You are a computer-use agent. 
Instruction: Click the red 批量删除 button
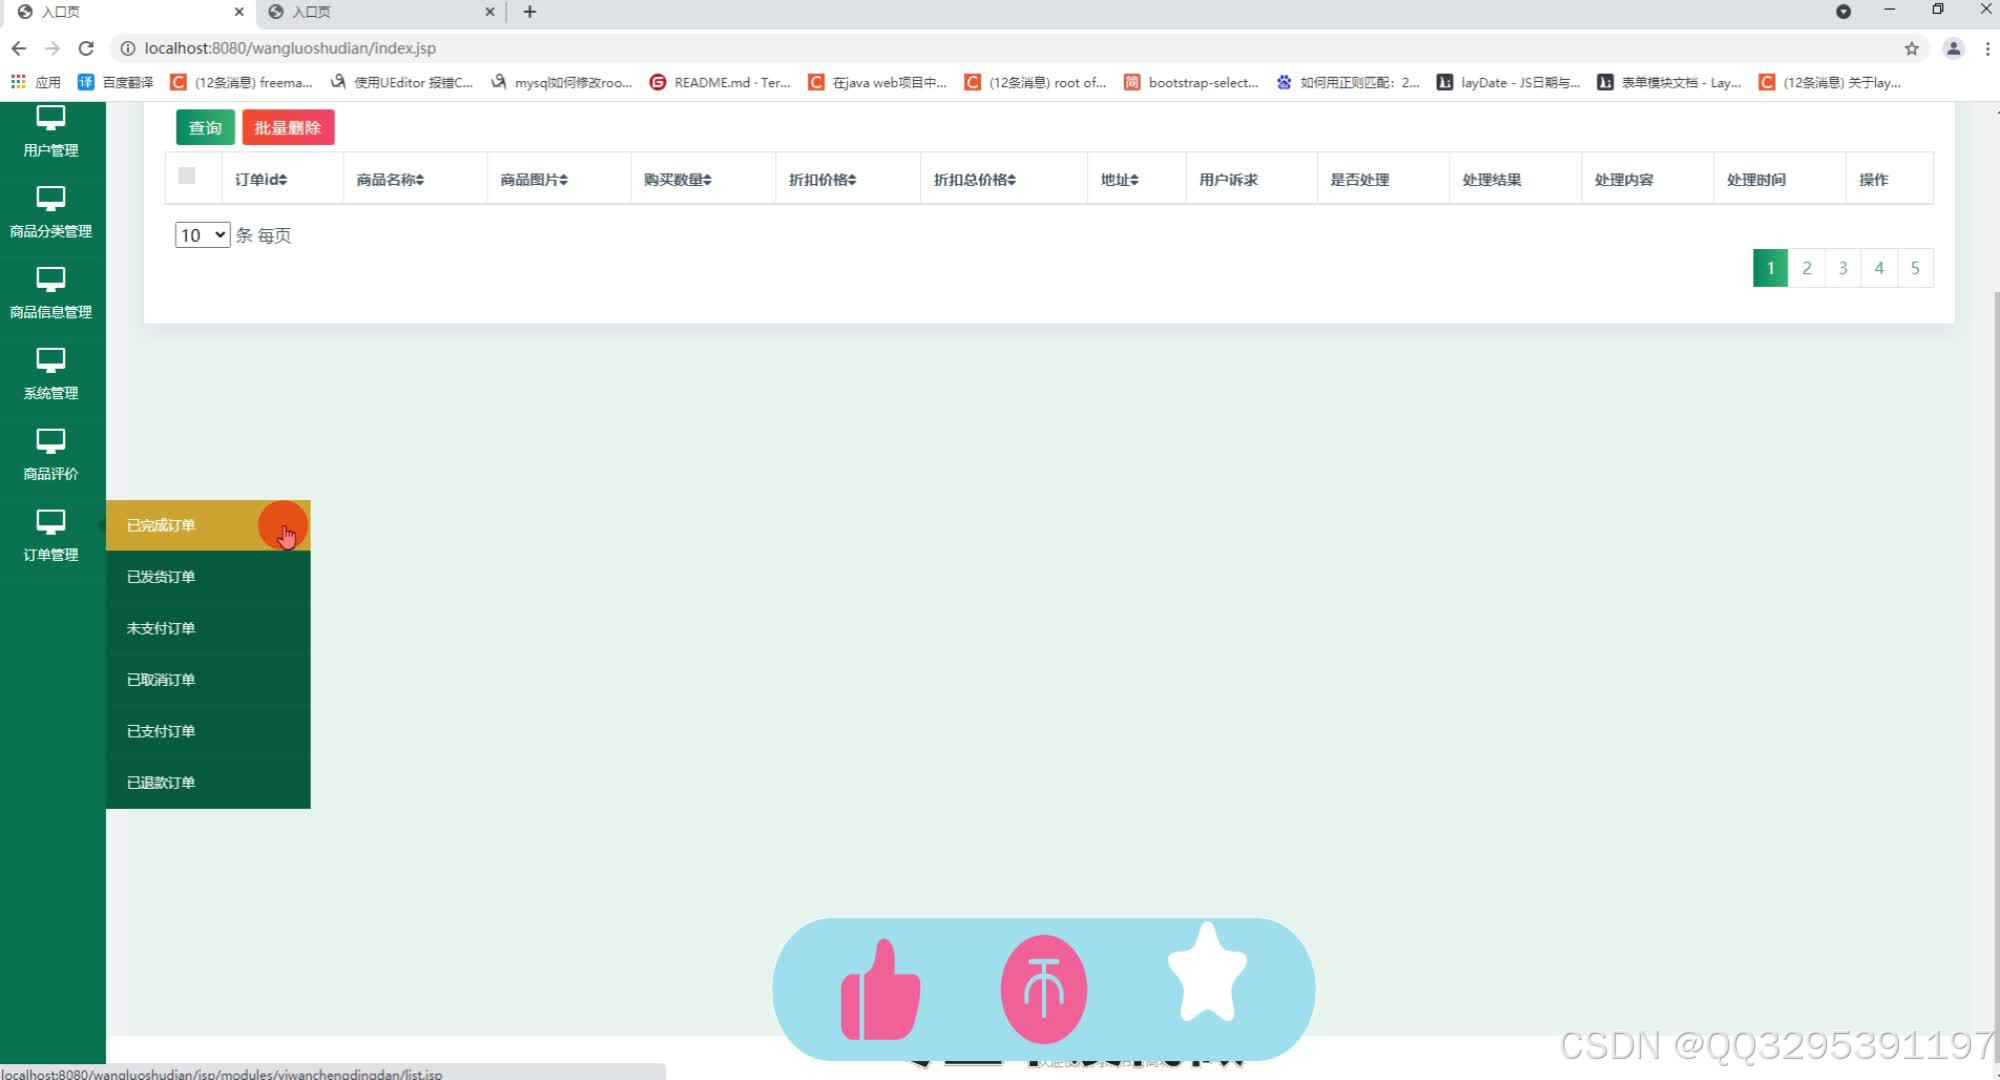pyautogui.click(x=288, y=127)
